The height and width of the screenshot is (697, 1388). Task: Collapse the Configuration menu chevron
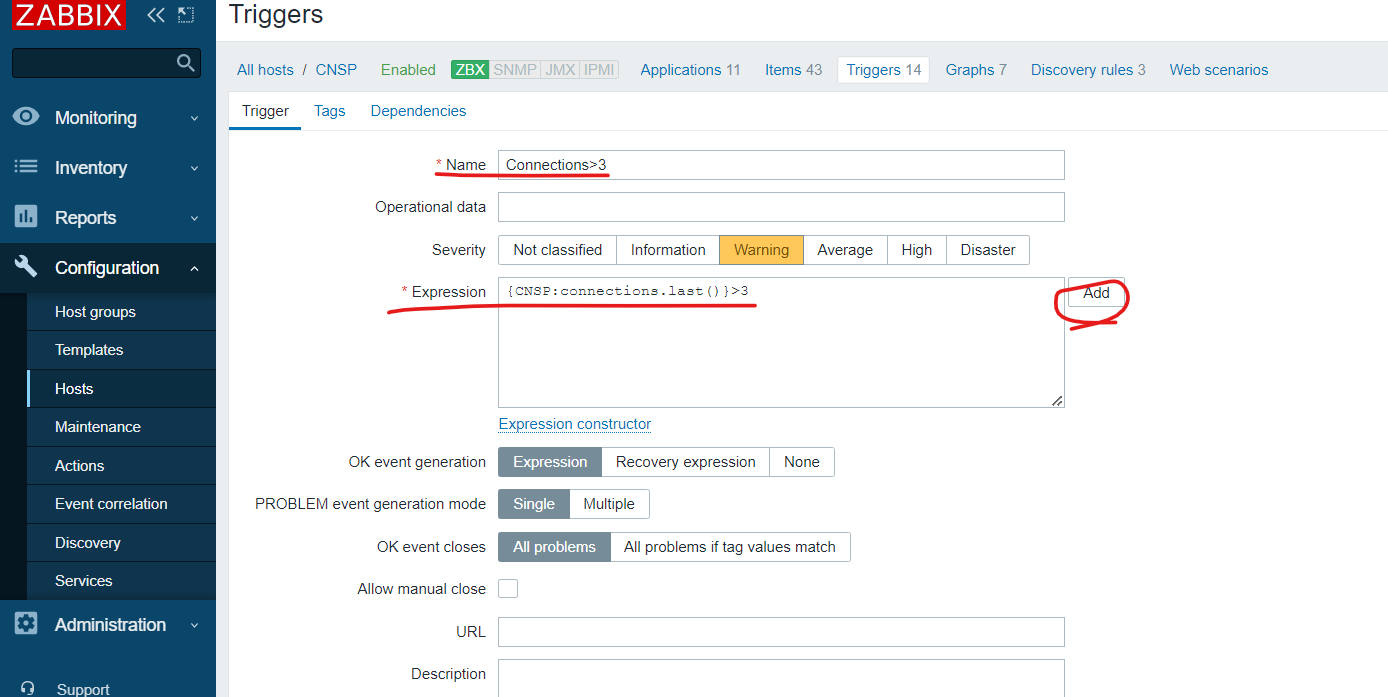[194, 268]
